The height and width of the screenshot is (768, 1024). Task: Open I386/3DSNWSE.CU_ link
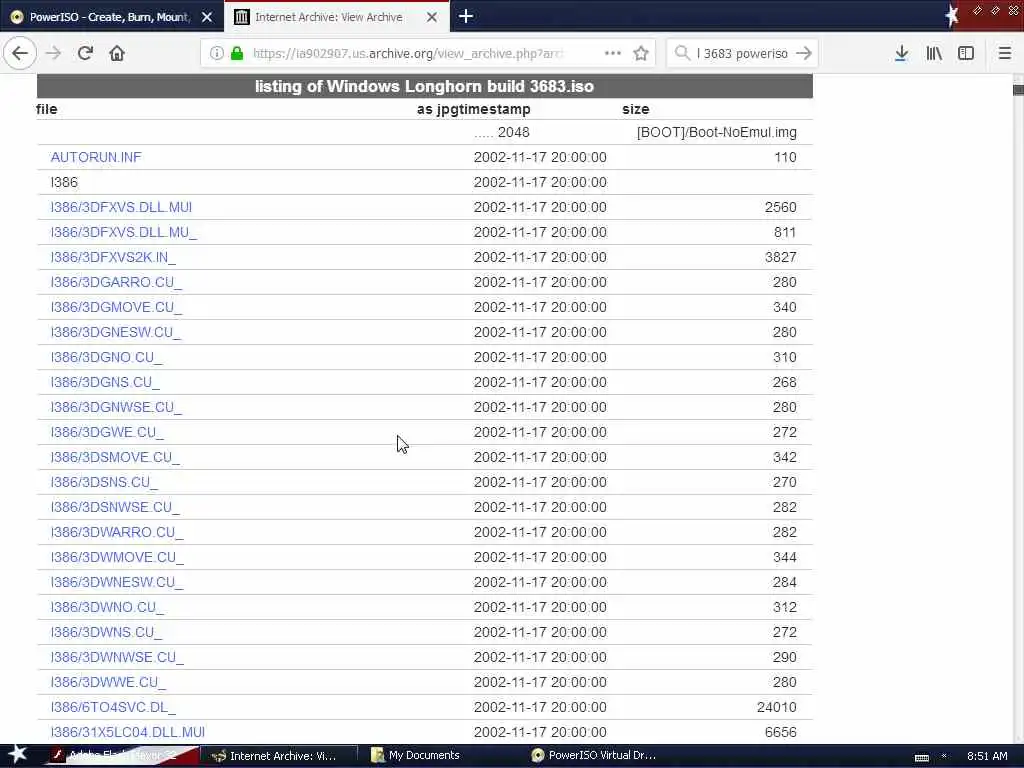pos(115,507)
